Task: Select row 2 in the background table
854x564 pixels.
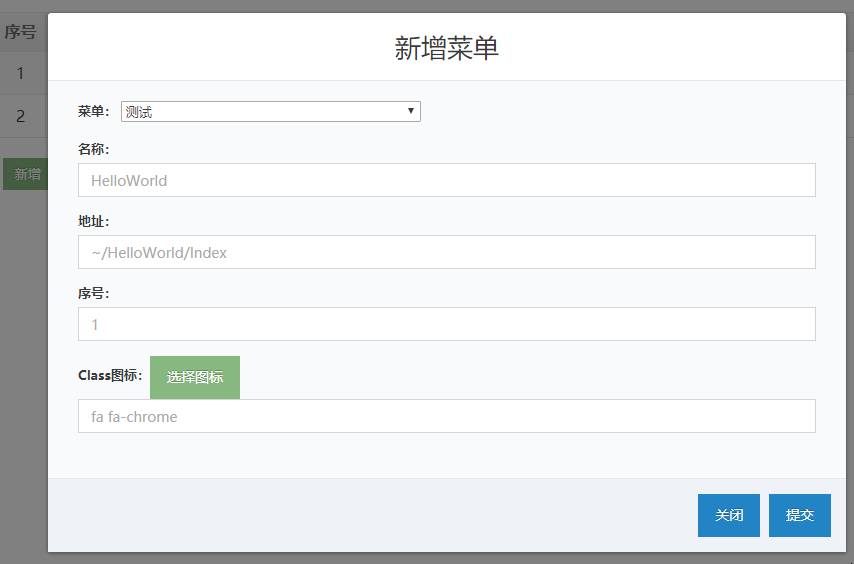Action: (20, 116)
